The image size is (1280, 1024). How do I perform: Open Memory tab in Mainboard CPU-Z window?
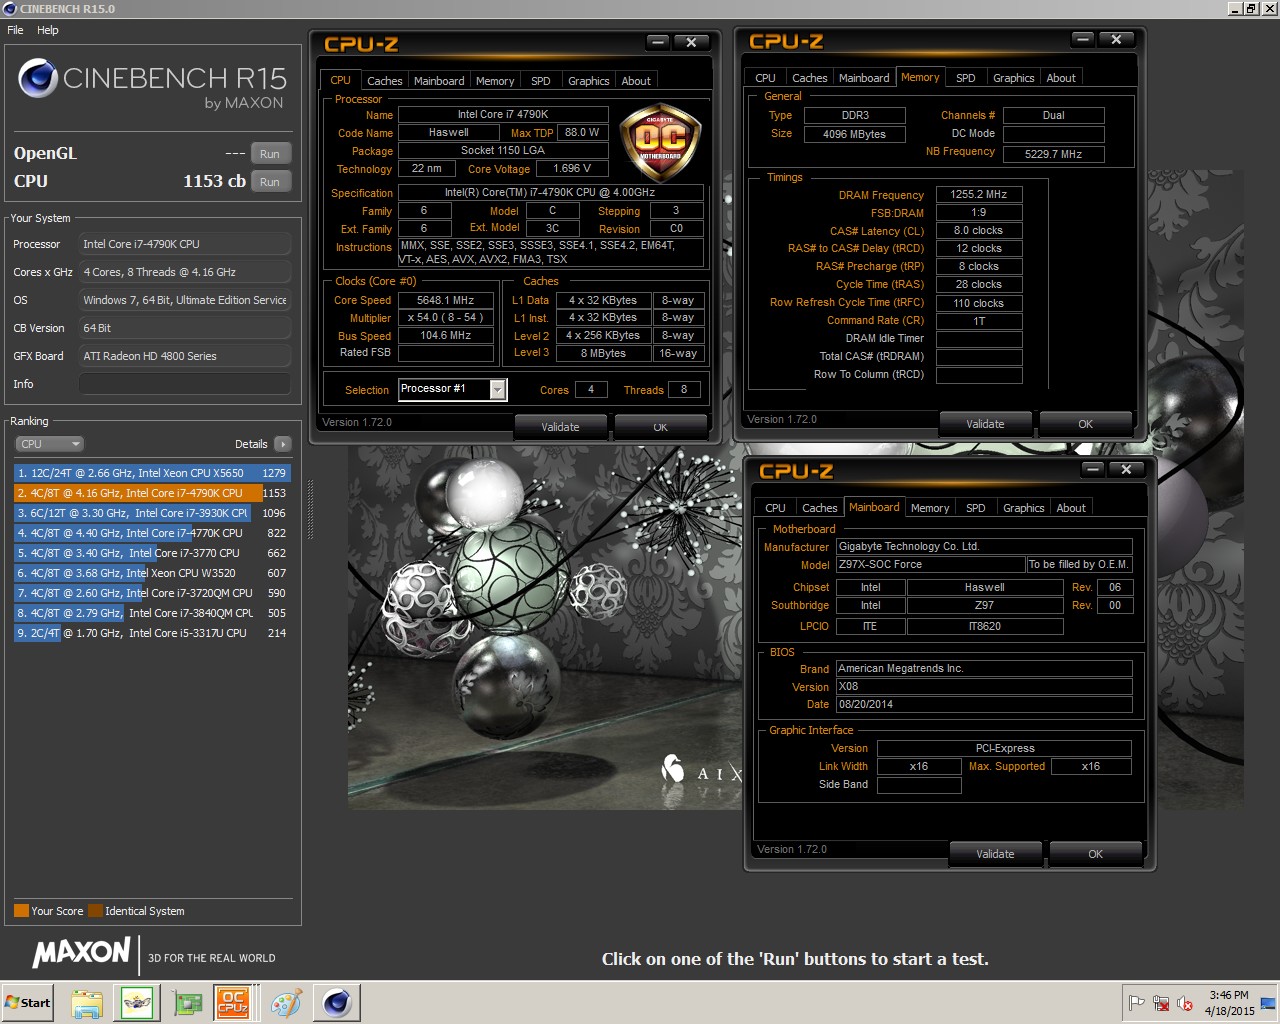pos(930,508)
